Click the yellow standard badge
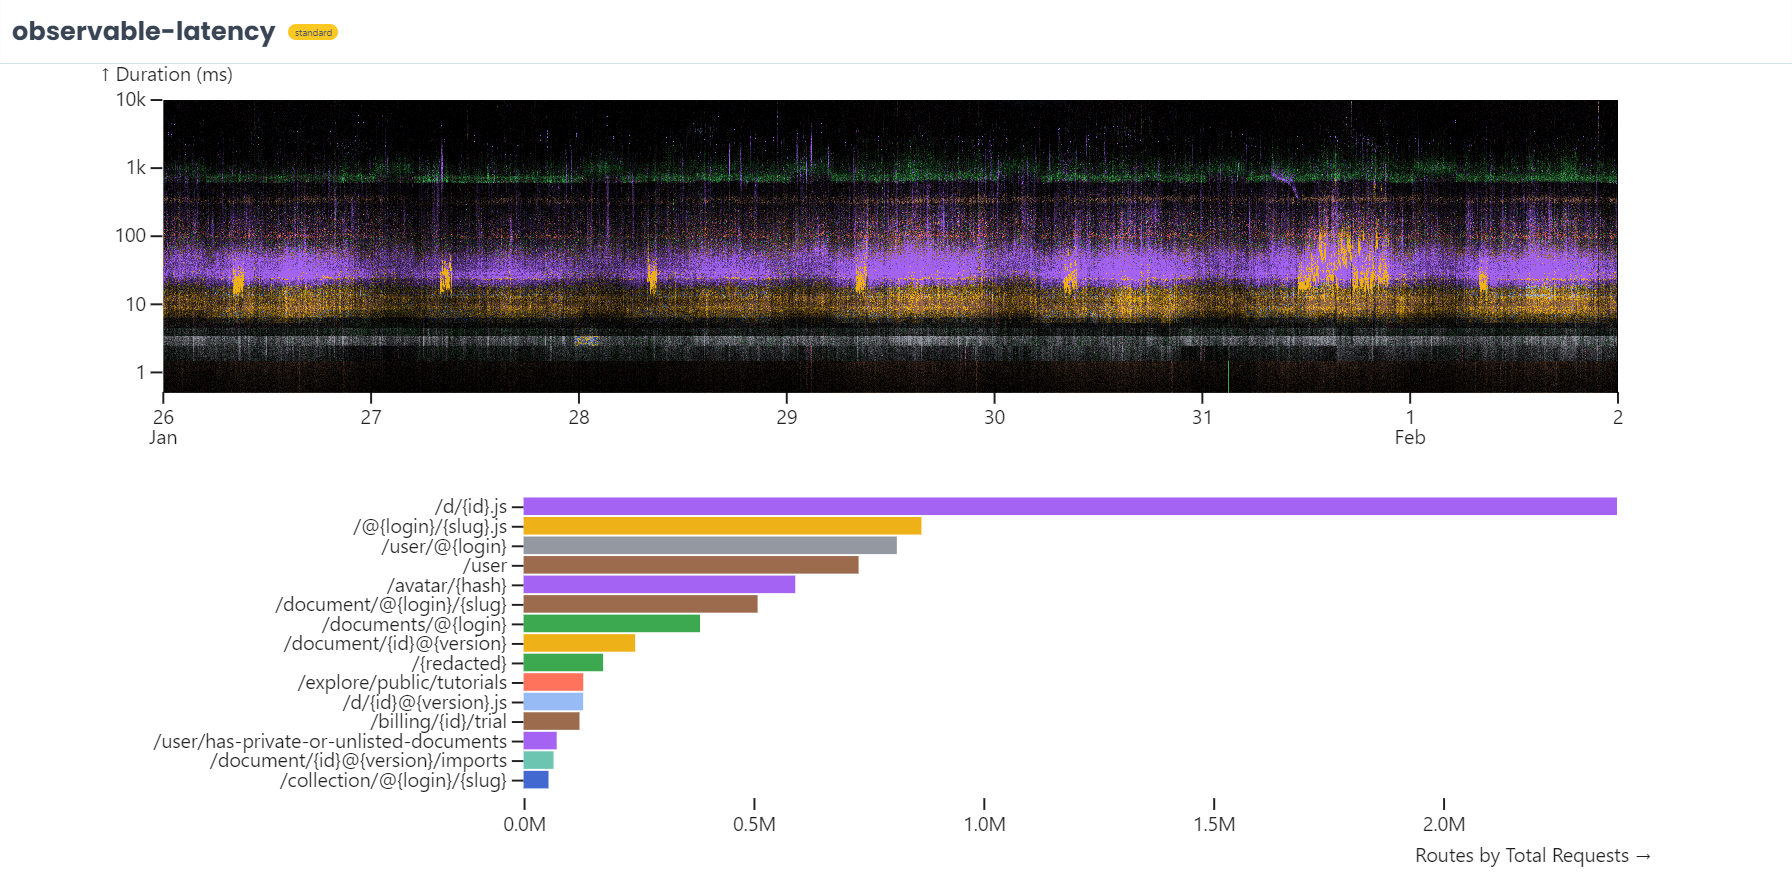This screenshot has height=884, width=1792. [x=313, y=33]
